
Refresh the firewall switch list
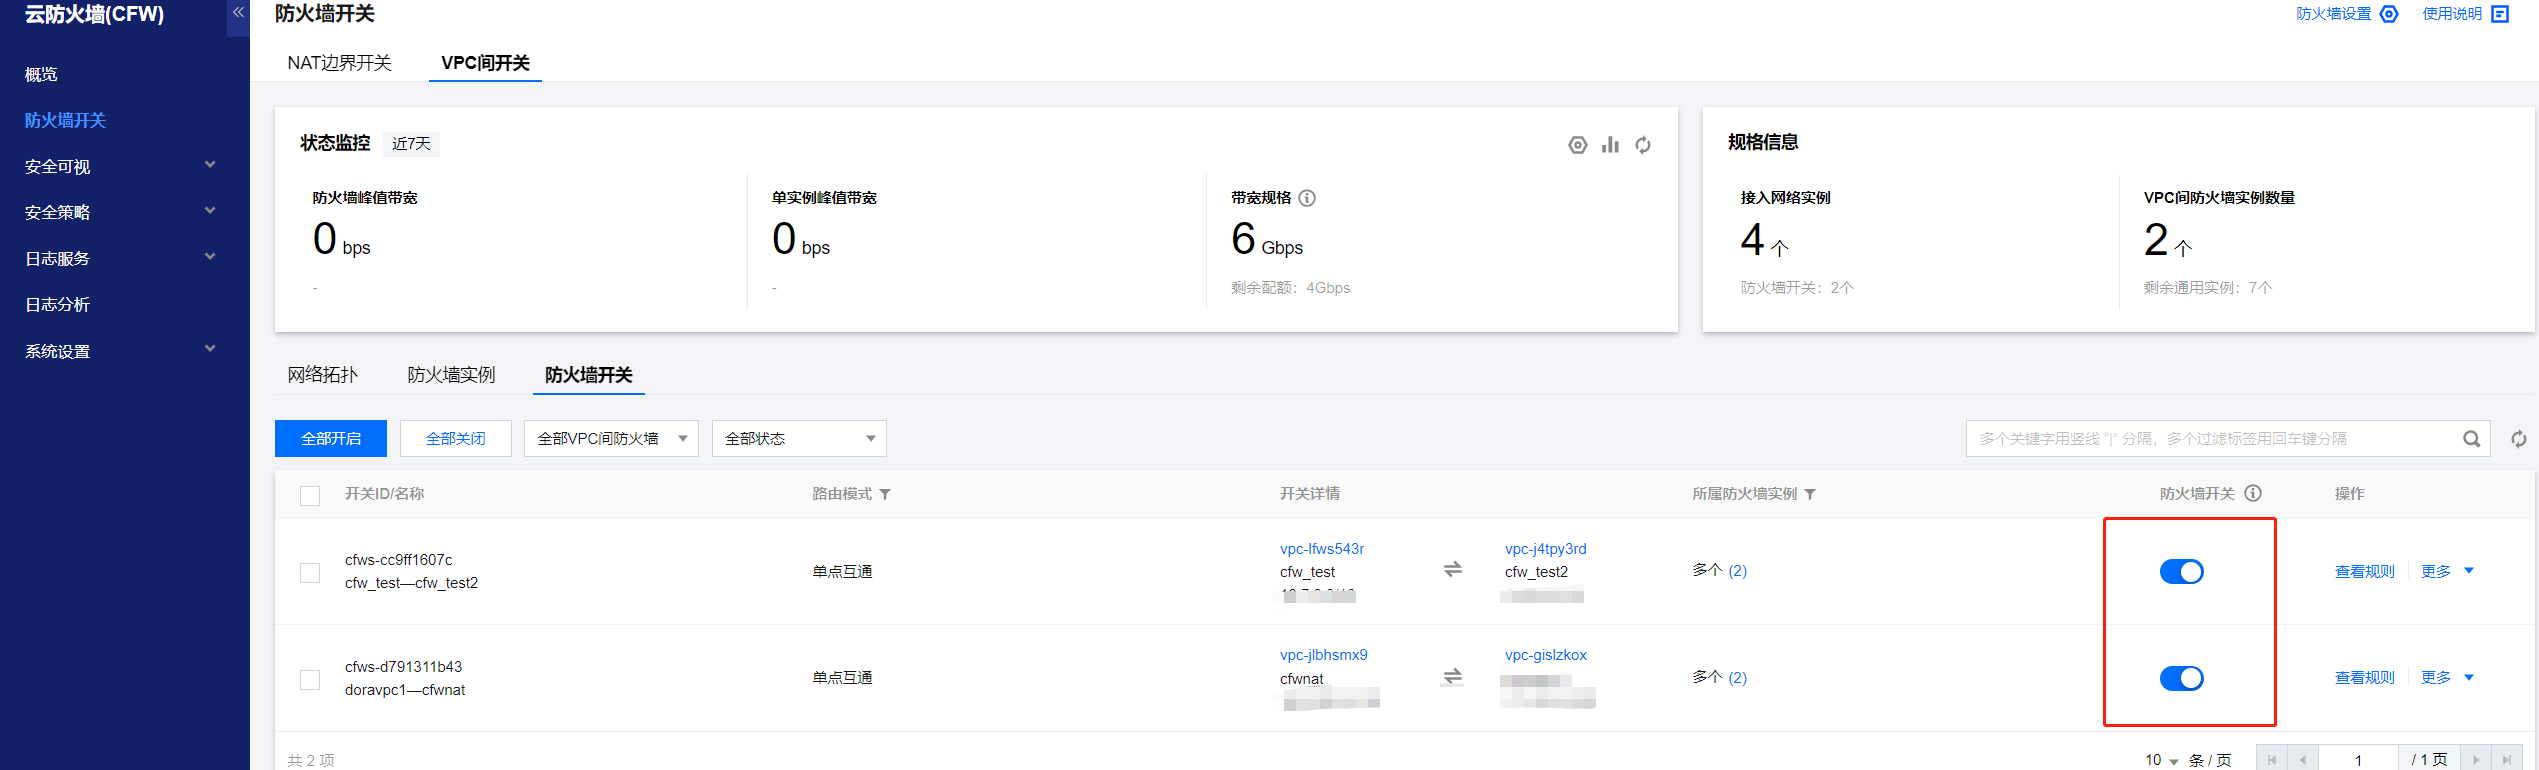point(2518,439)
